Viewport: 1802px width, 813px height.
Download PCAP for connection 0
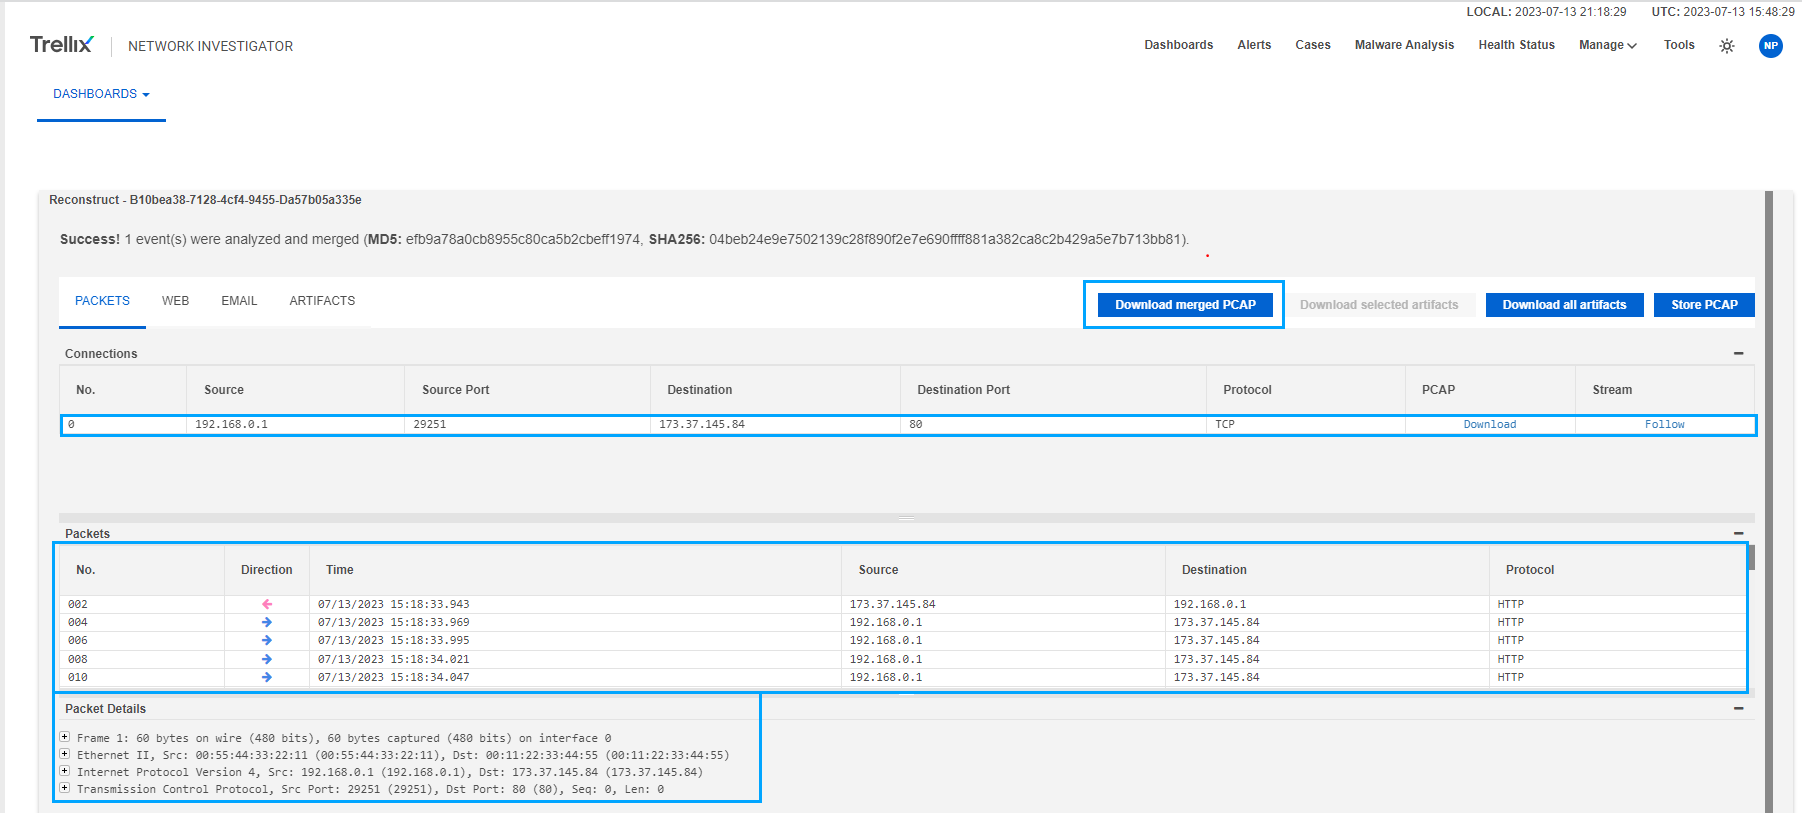1490,425
